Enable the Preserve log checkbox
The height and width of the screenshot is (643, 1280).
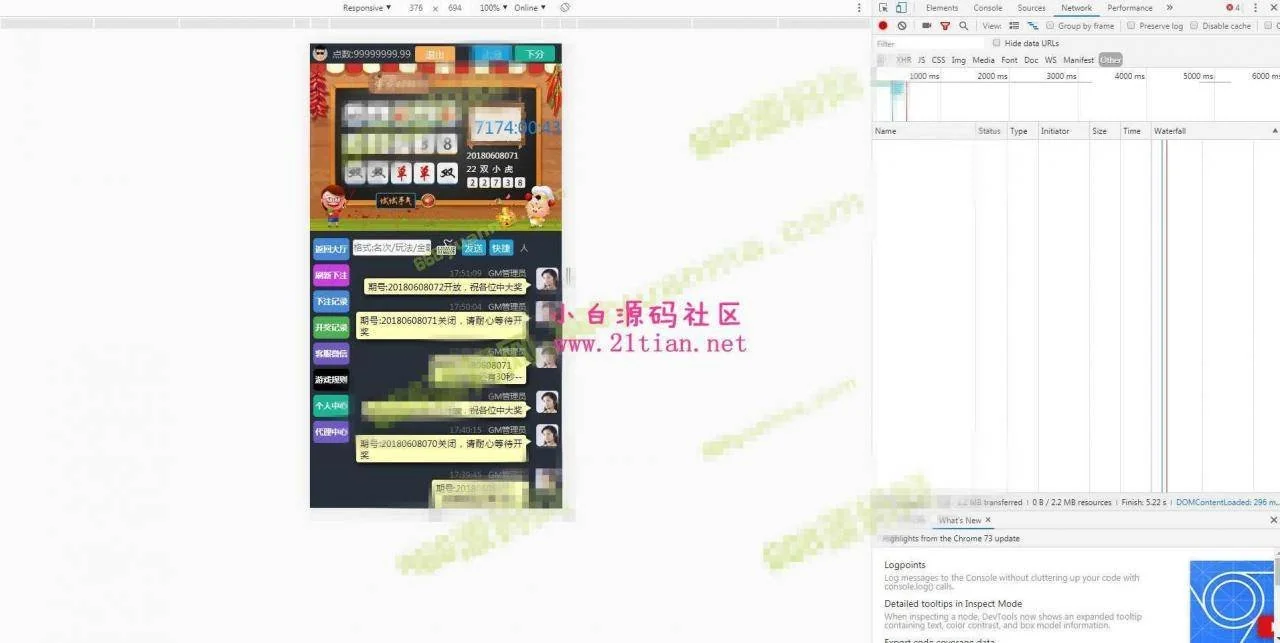[x=1131, y=26]
